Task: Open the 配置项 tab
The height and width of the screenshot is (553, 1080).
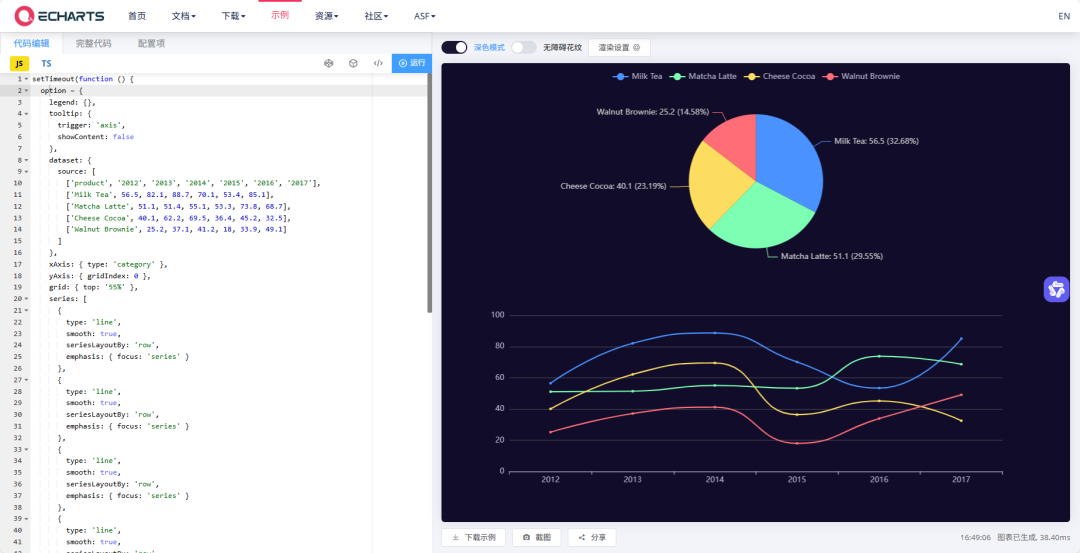Action: (x=152, y=43)
